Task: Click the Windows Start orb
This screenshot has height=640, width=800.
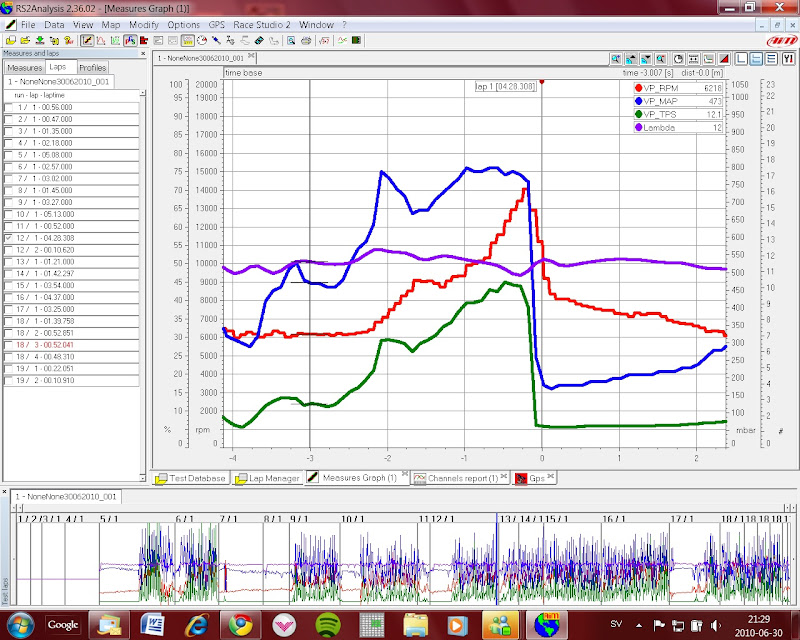Action: [x=19, y=625]
